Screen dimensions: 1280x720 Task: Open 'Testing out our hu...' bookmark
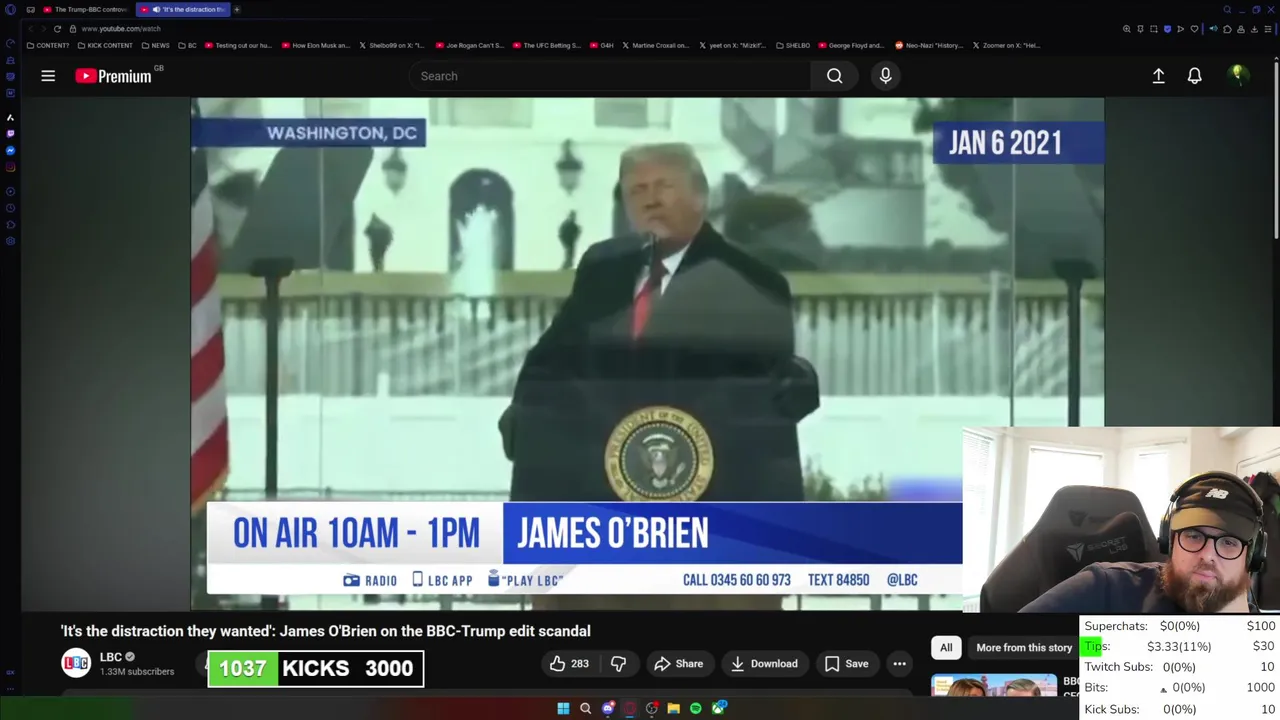coord(238,45)
